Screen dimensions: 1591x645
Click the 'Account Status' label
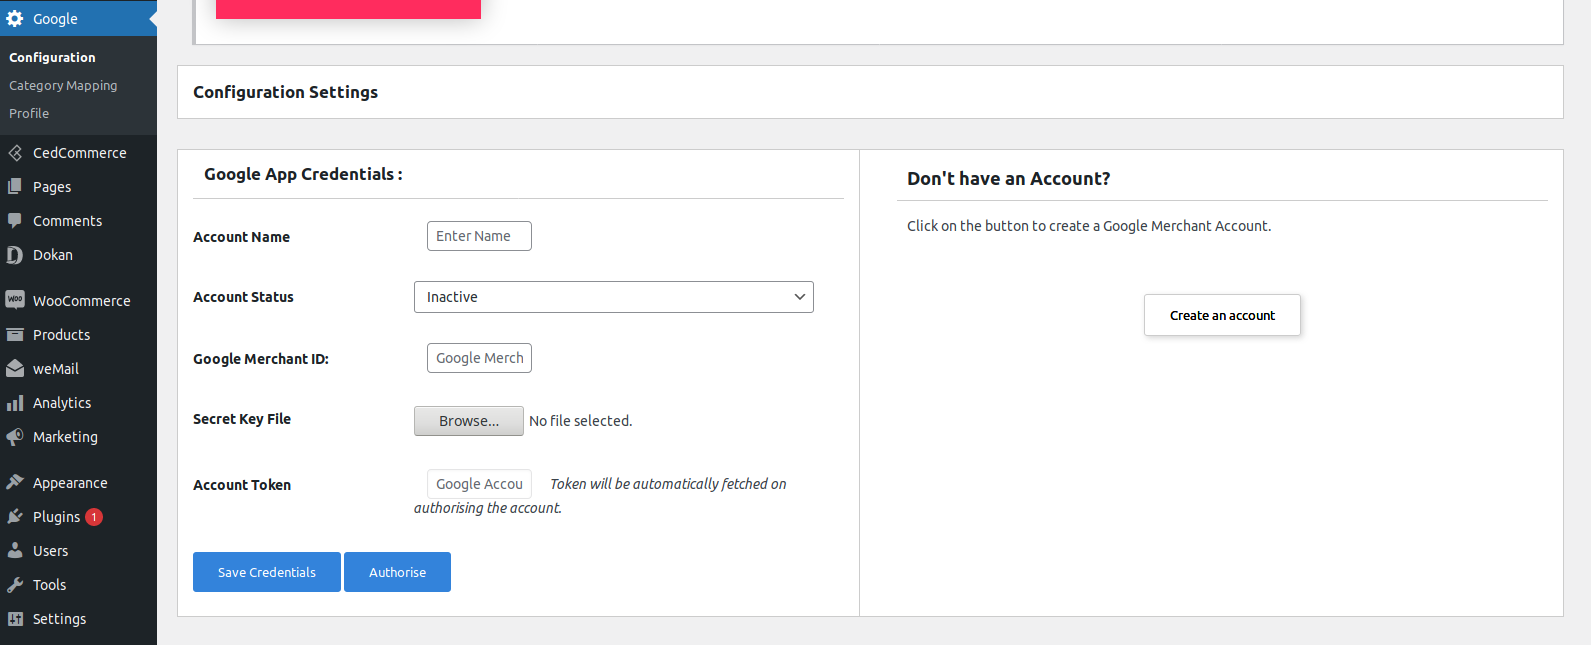pyautogui.click(x=243, y=297)
